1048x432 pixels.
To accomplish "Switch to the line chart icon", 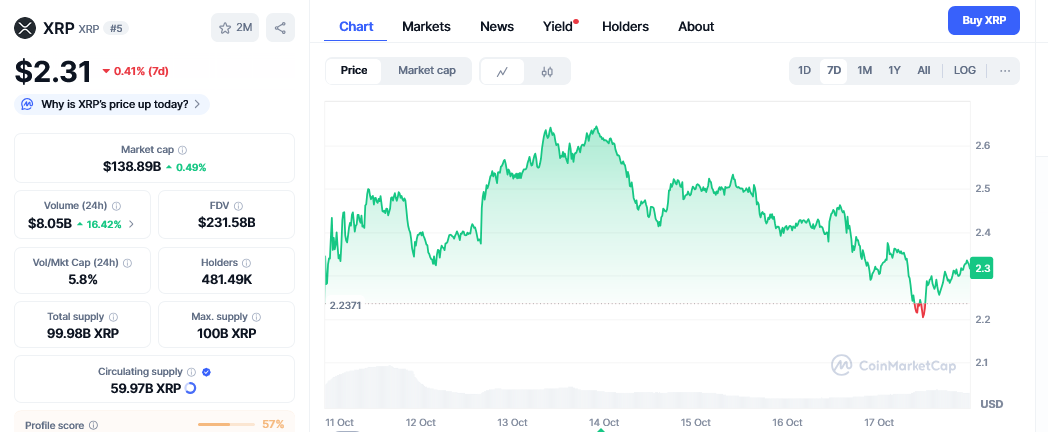I will click(503, 71).
